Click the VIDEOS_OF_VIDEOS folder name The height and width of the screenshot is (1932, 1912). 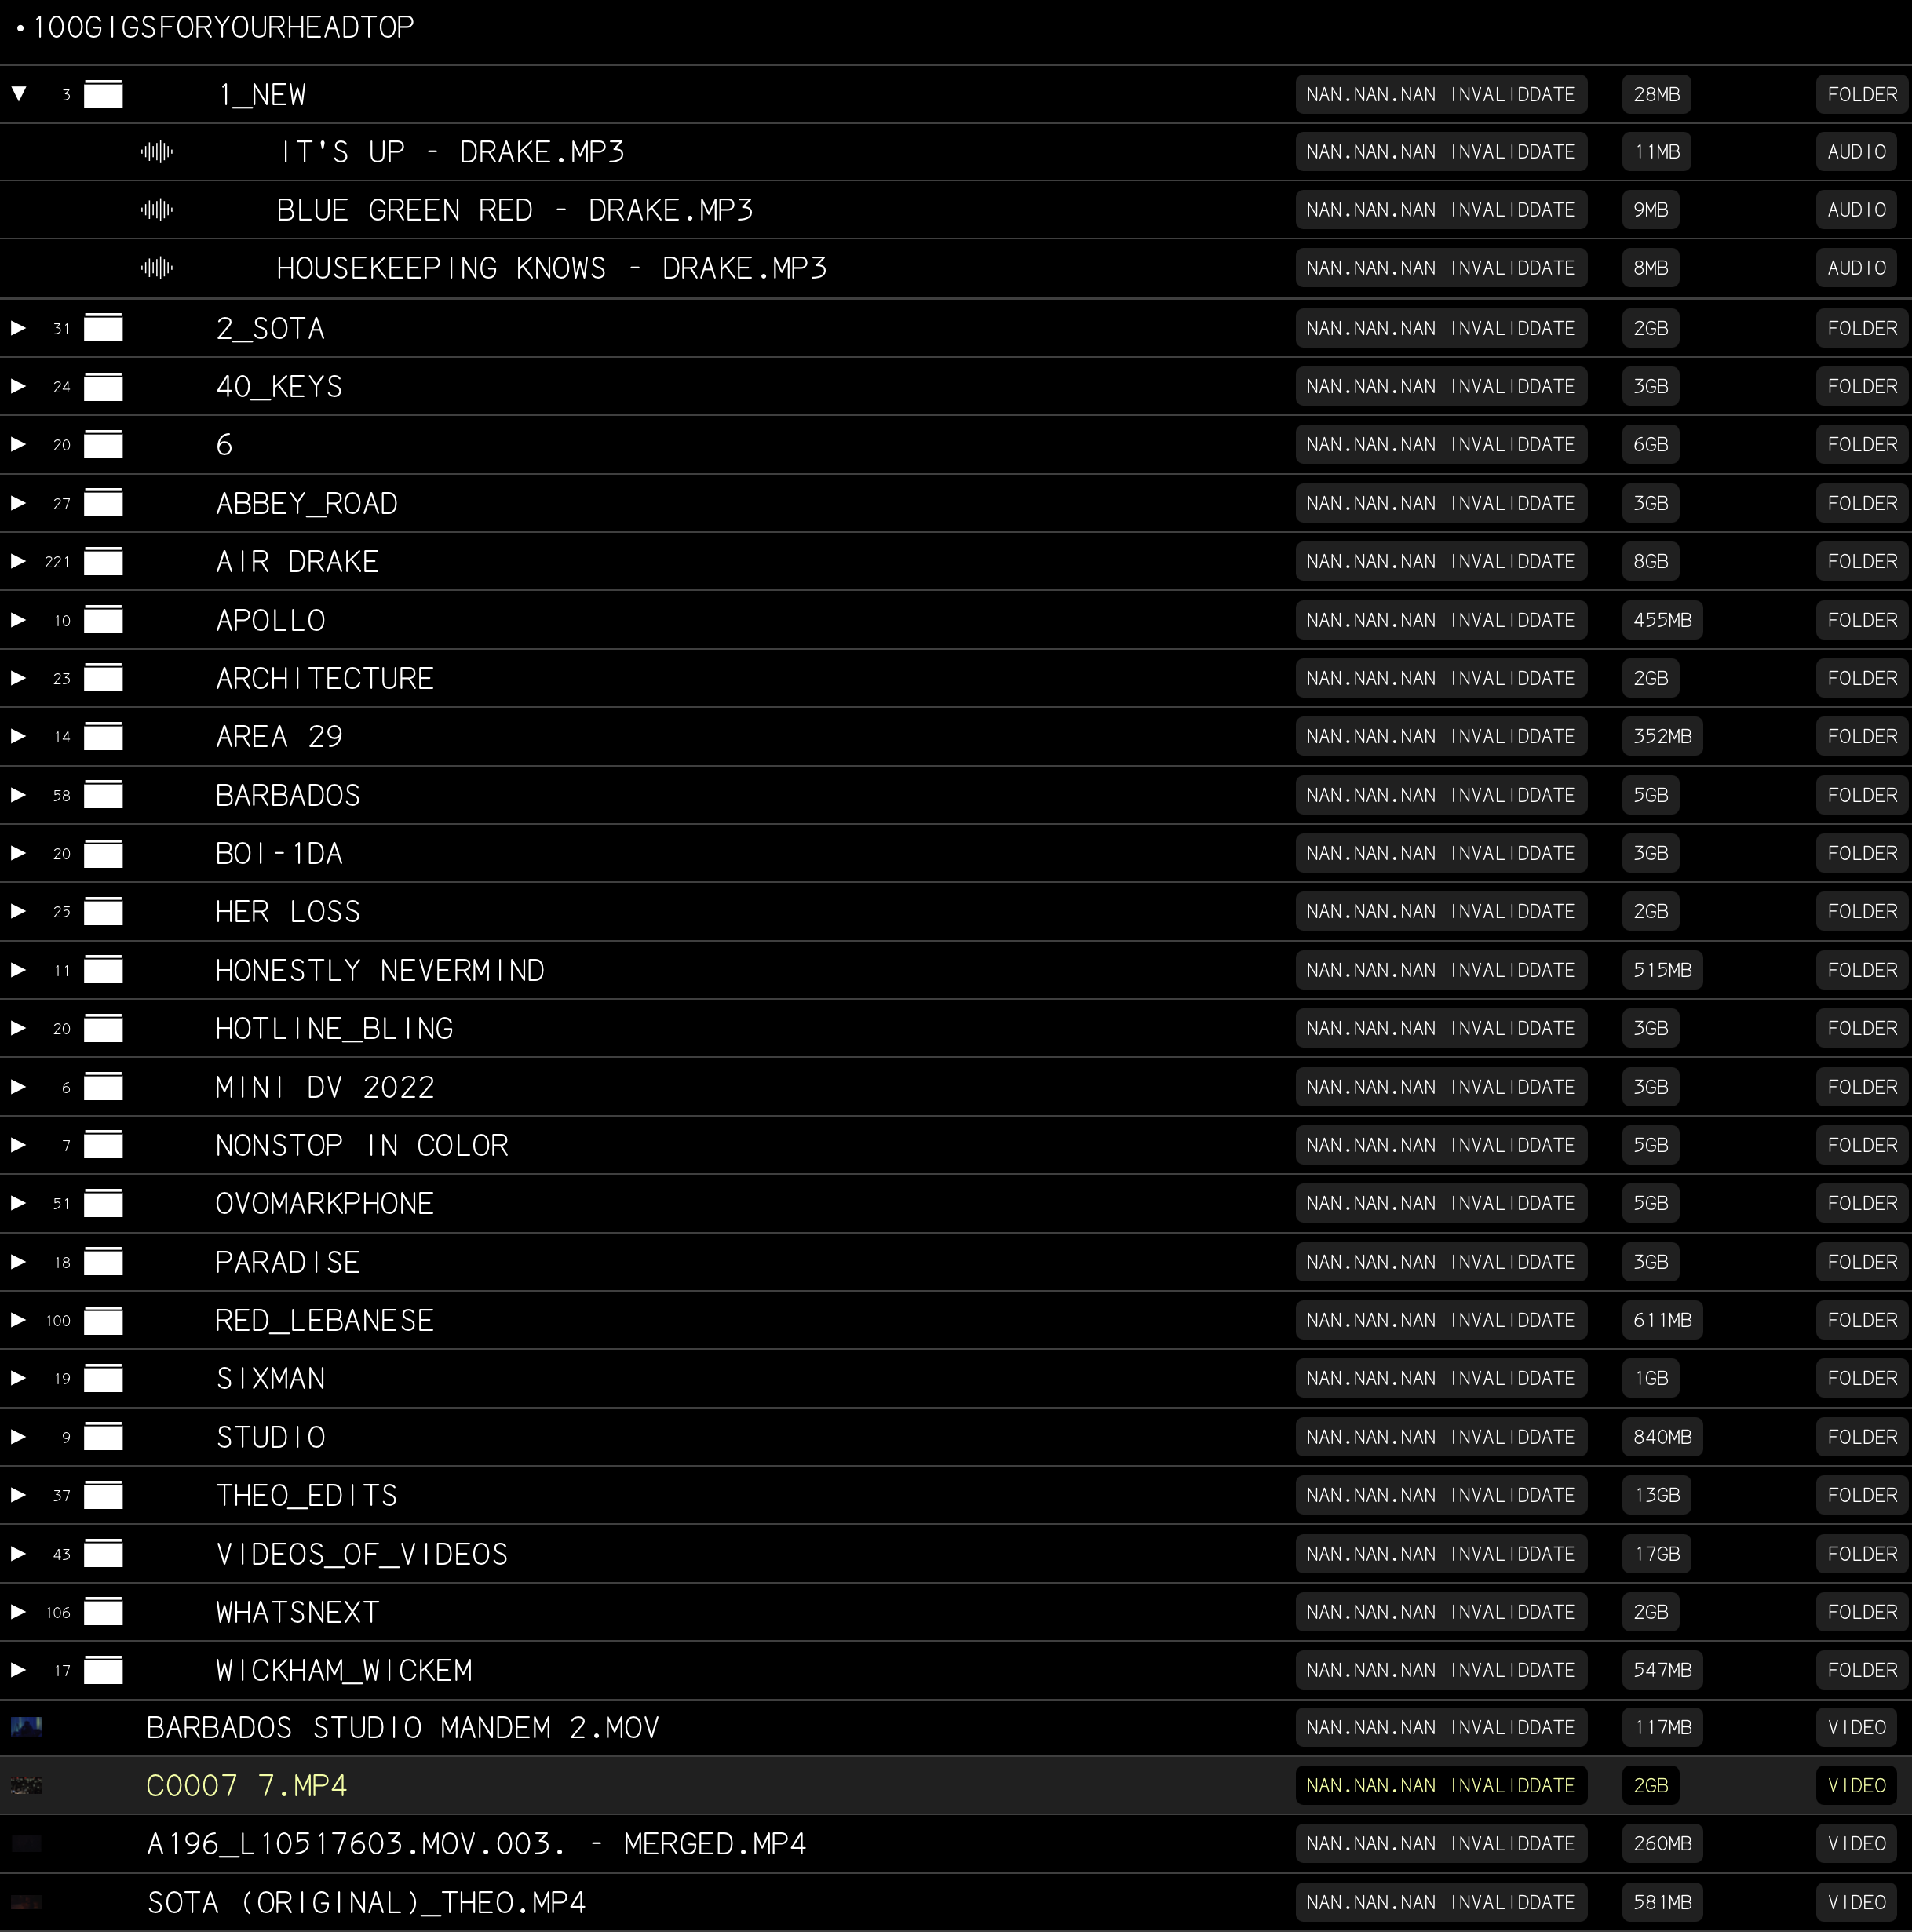[362, 1554]
